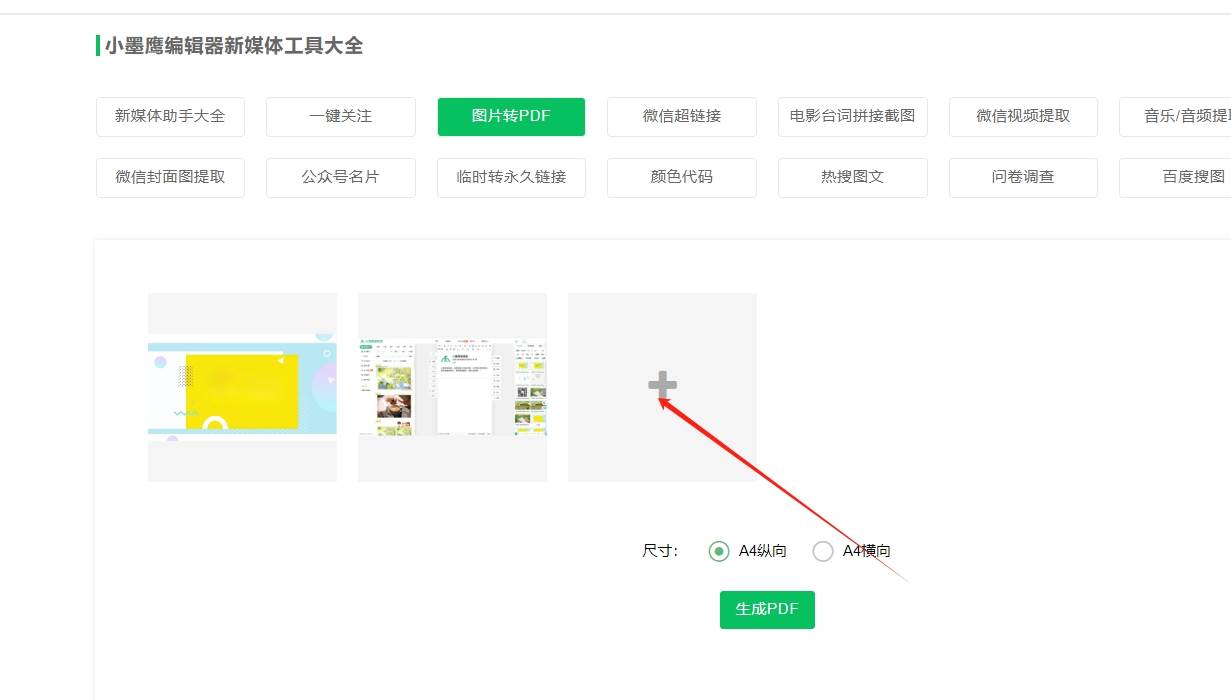This screenshot has height=700, width=1231.
Task: Open the 新媒体助手大全 tab
Action: [x=170, y=116]
